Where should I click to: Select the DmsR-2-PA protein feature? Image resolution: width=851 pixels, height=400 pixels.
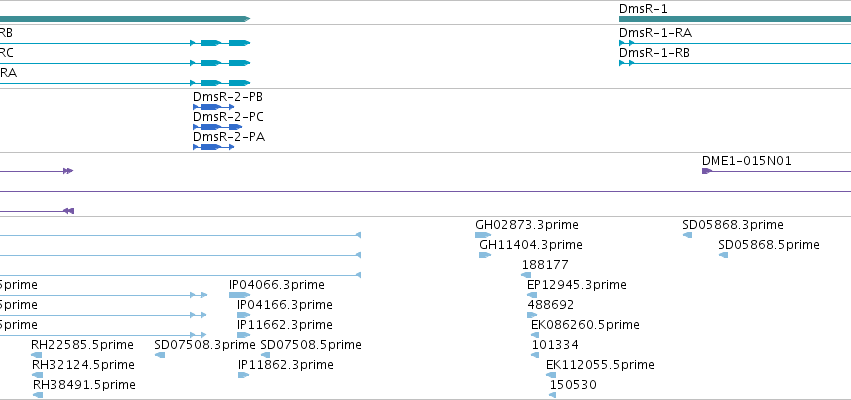pos(213,147)
